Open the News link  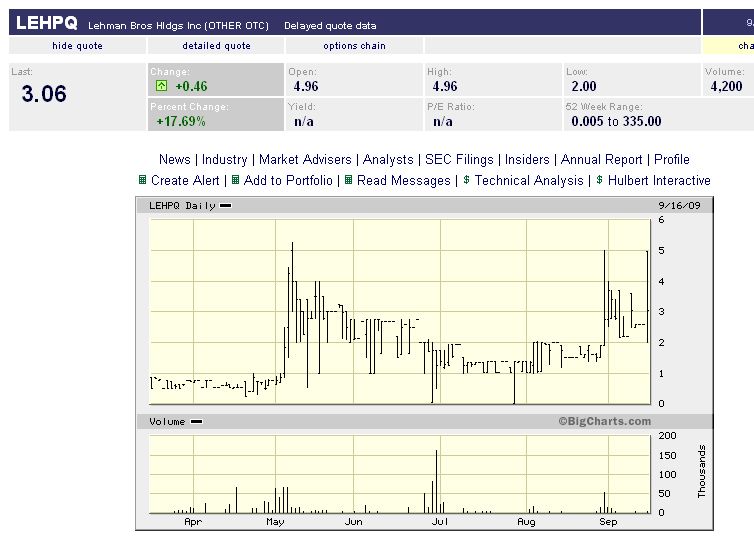[175, 159]
